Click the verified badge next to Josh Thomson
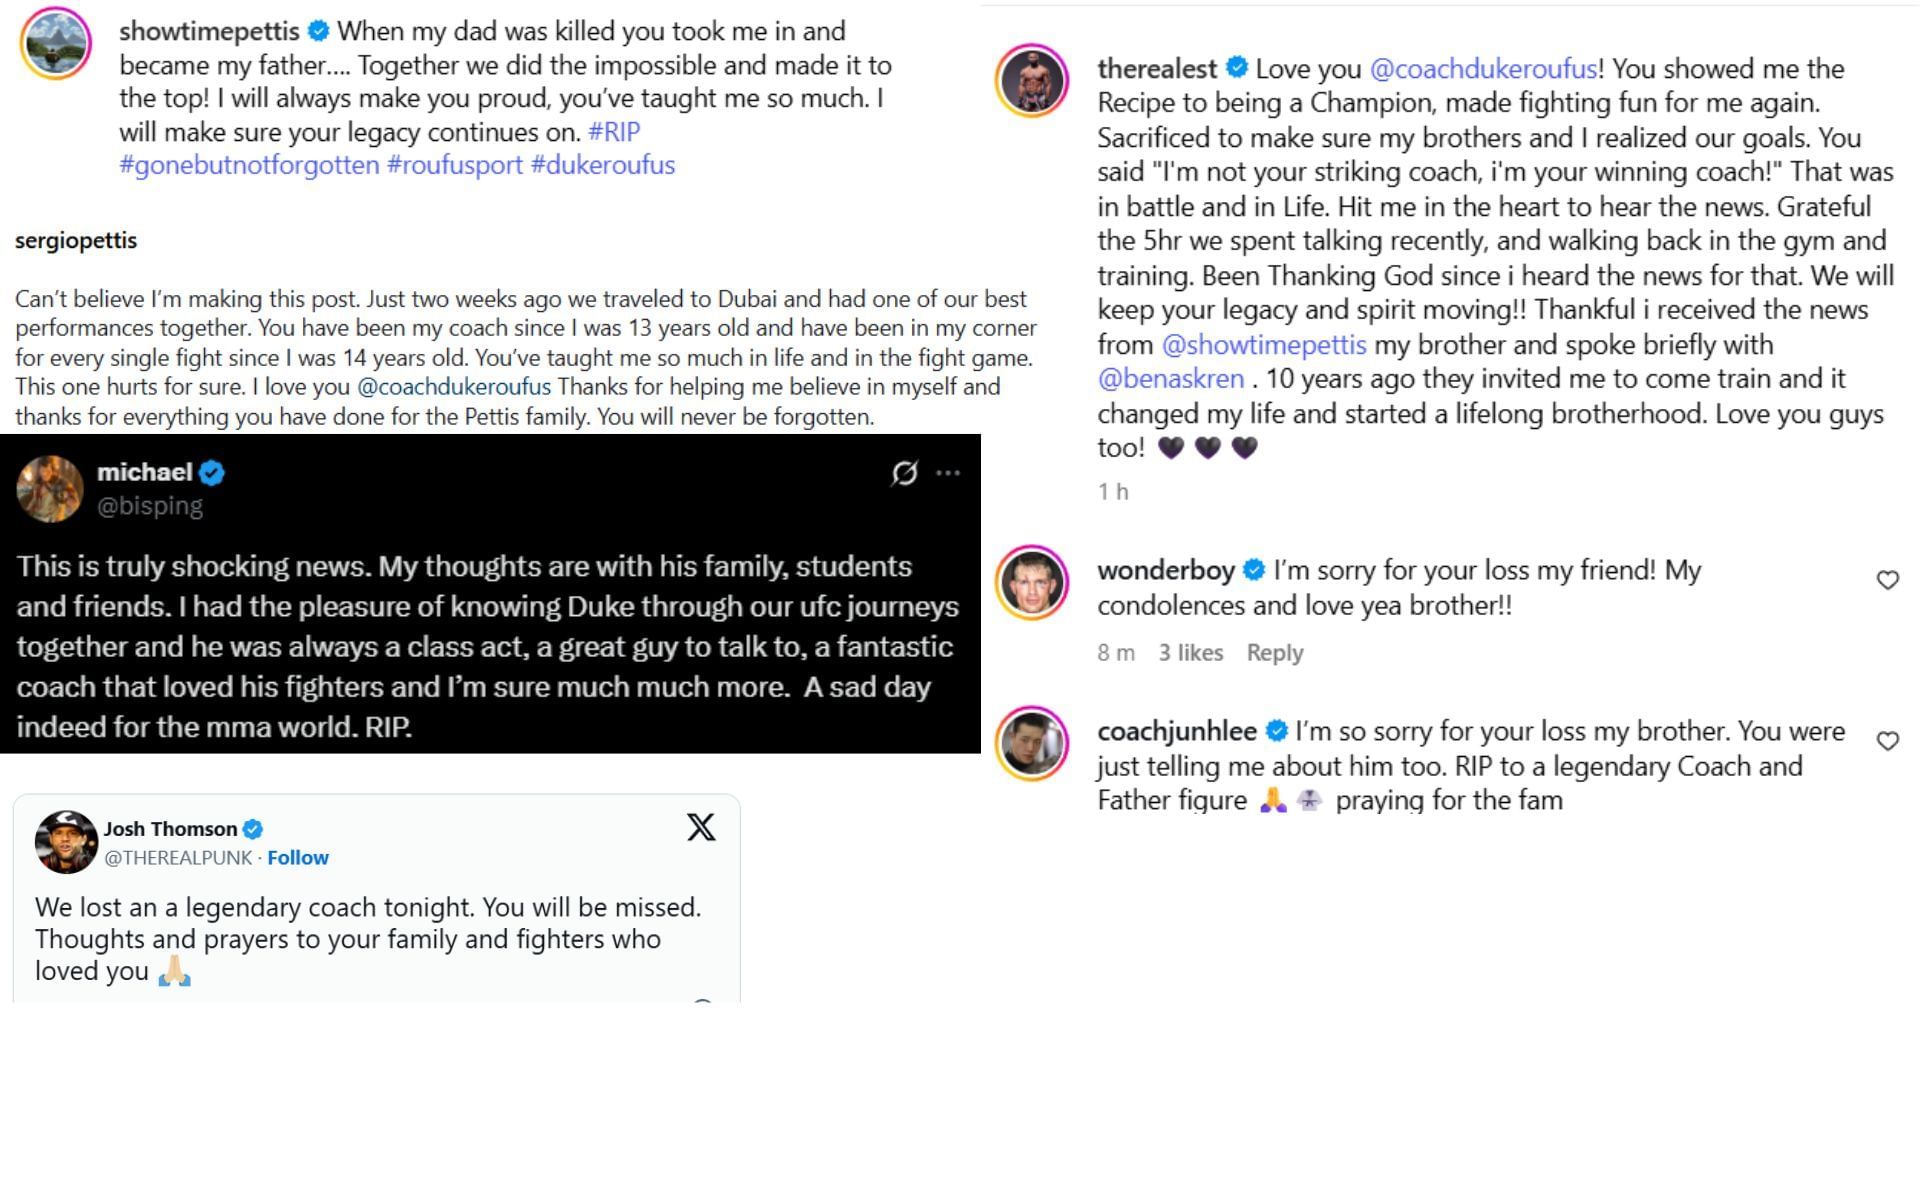The image size is (1920, 1200). pyautogui.click(x=253, y=829)
